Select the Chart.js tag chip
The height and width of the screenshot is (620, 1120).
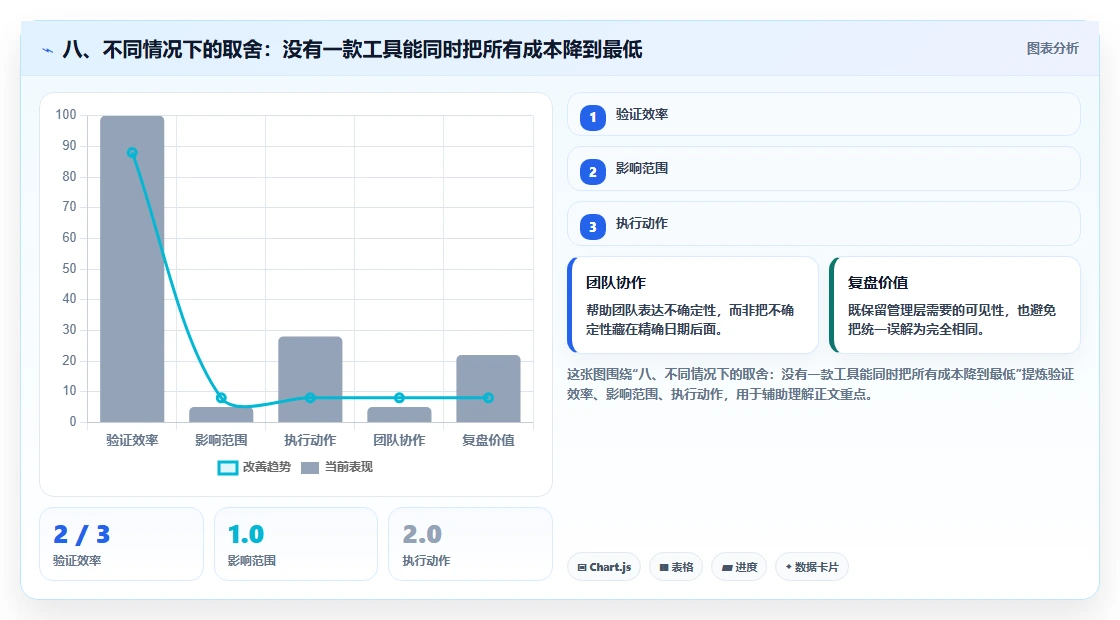pos(604,567)
